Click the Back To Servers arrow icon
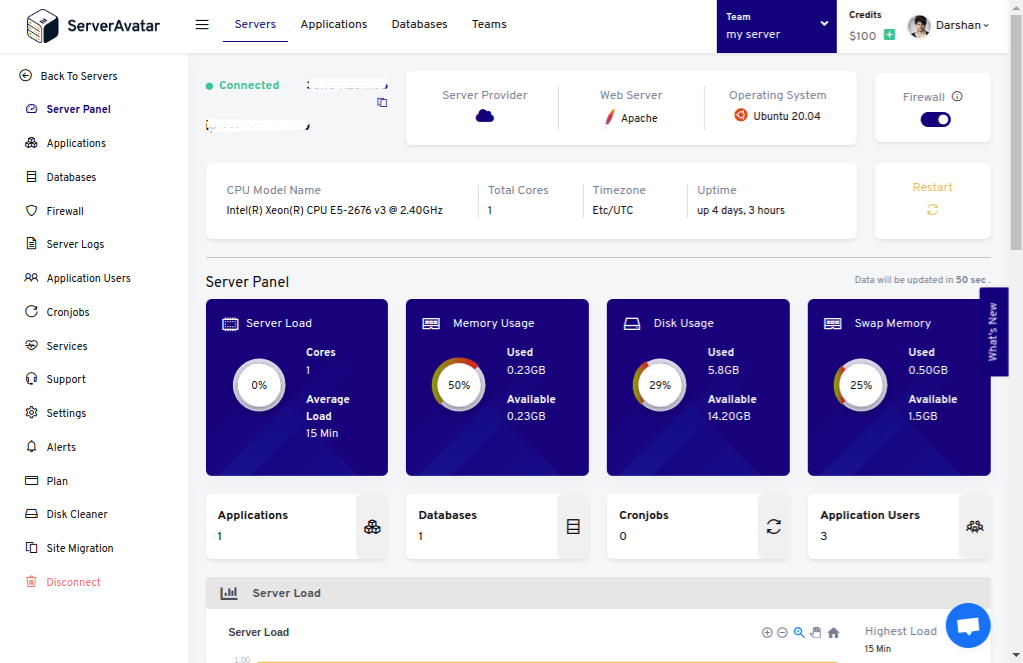Screen dimensions: 1023x663 pos(25,76)
